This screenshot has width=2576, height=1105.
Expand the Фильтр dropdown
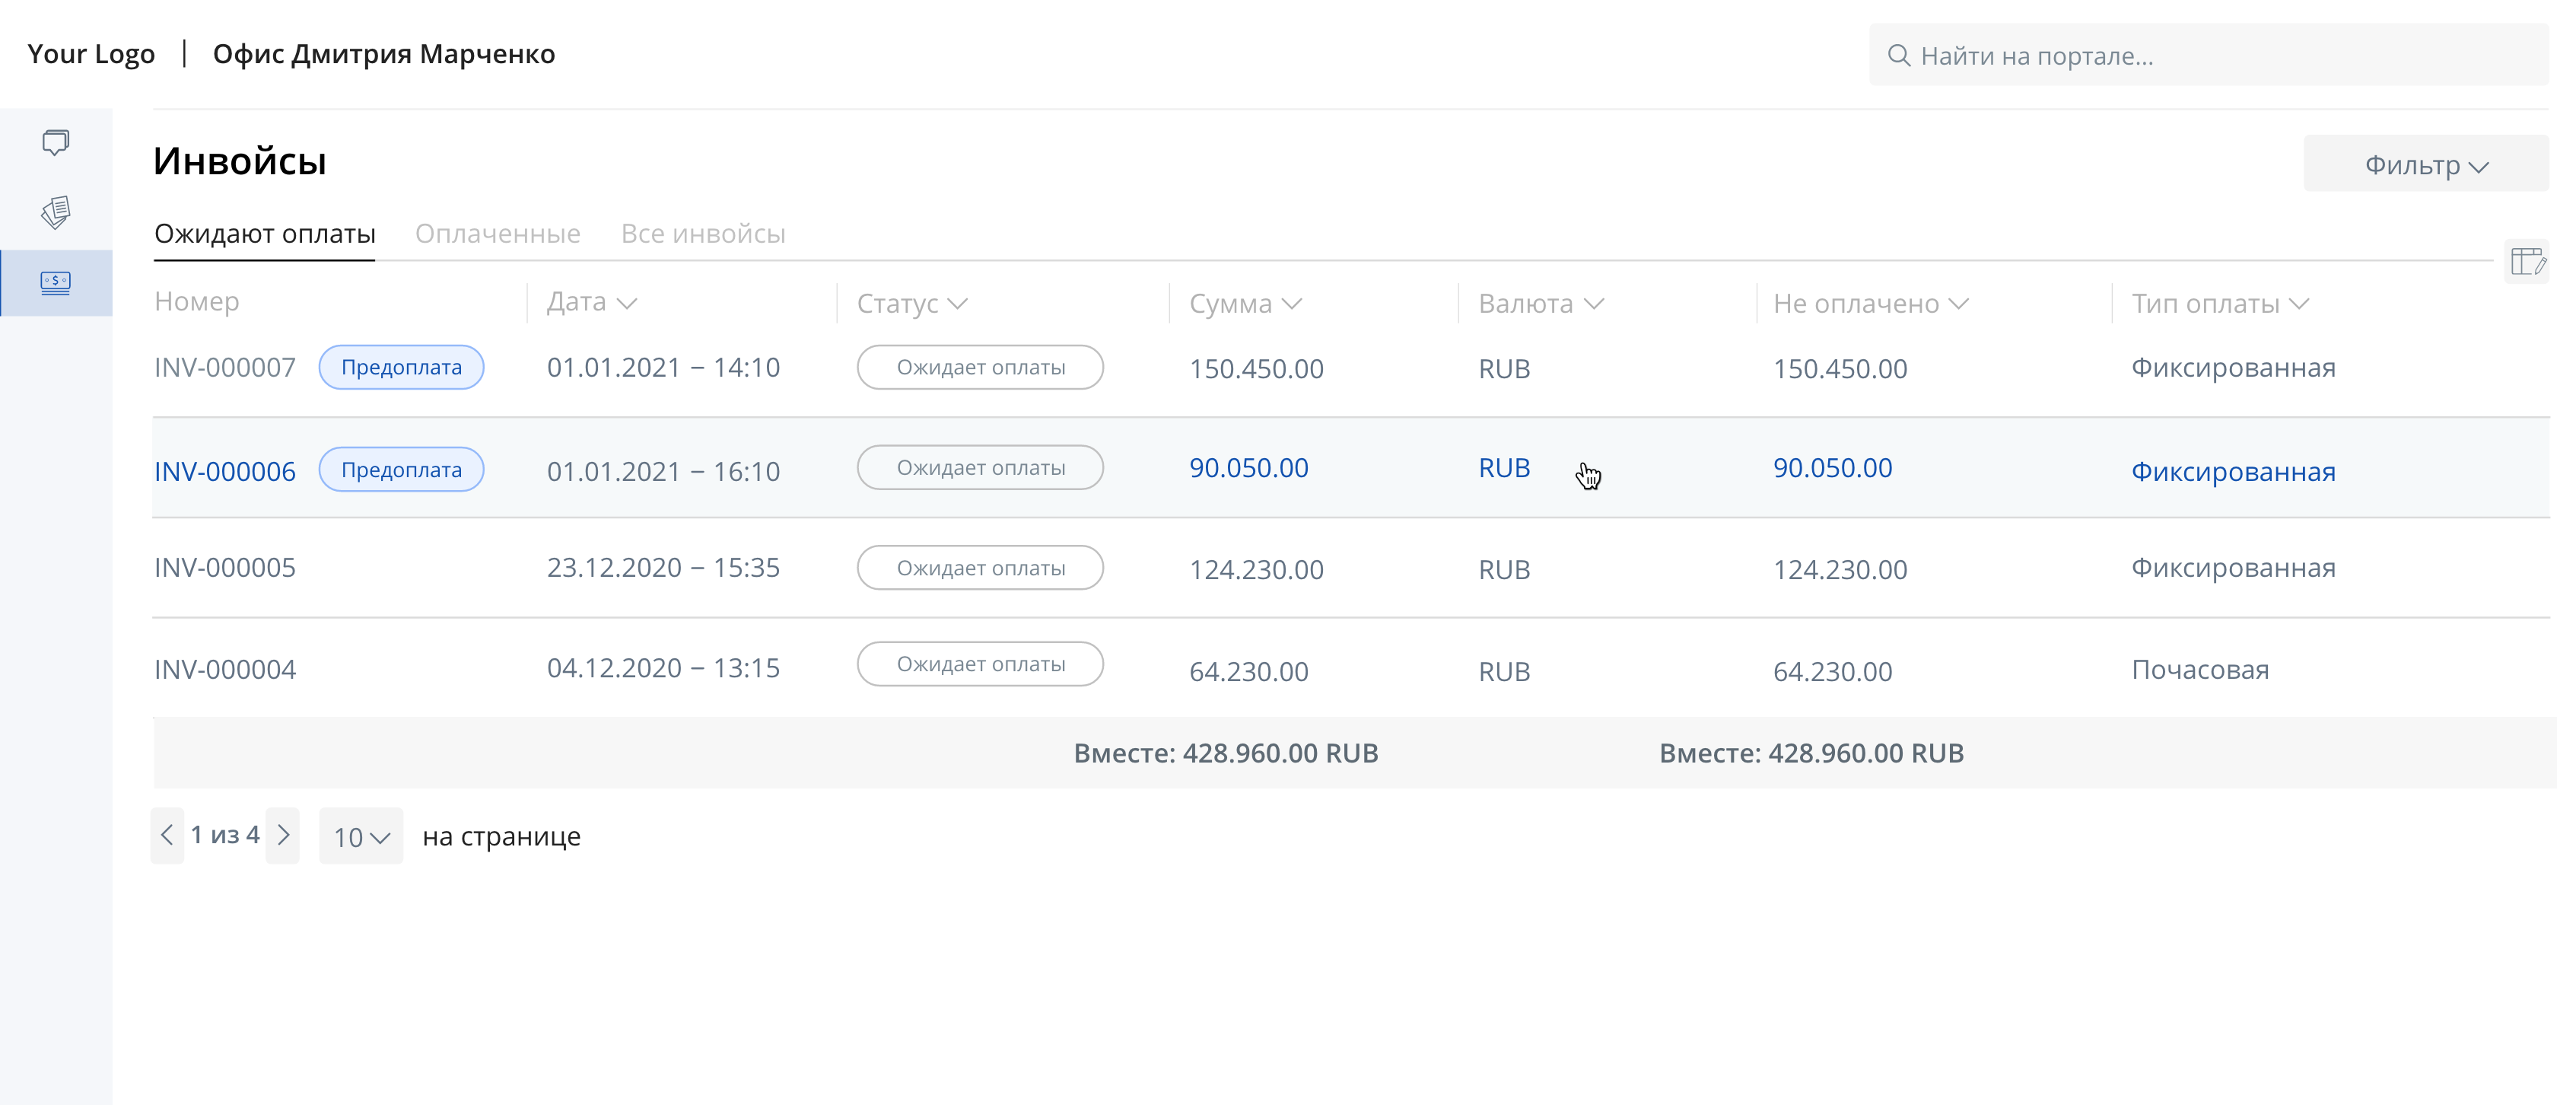[x=2426, y=164]
